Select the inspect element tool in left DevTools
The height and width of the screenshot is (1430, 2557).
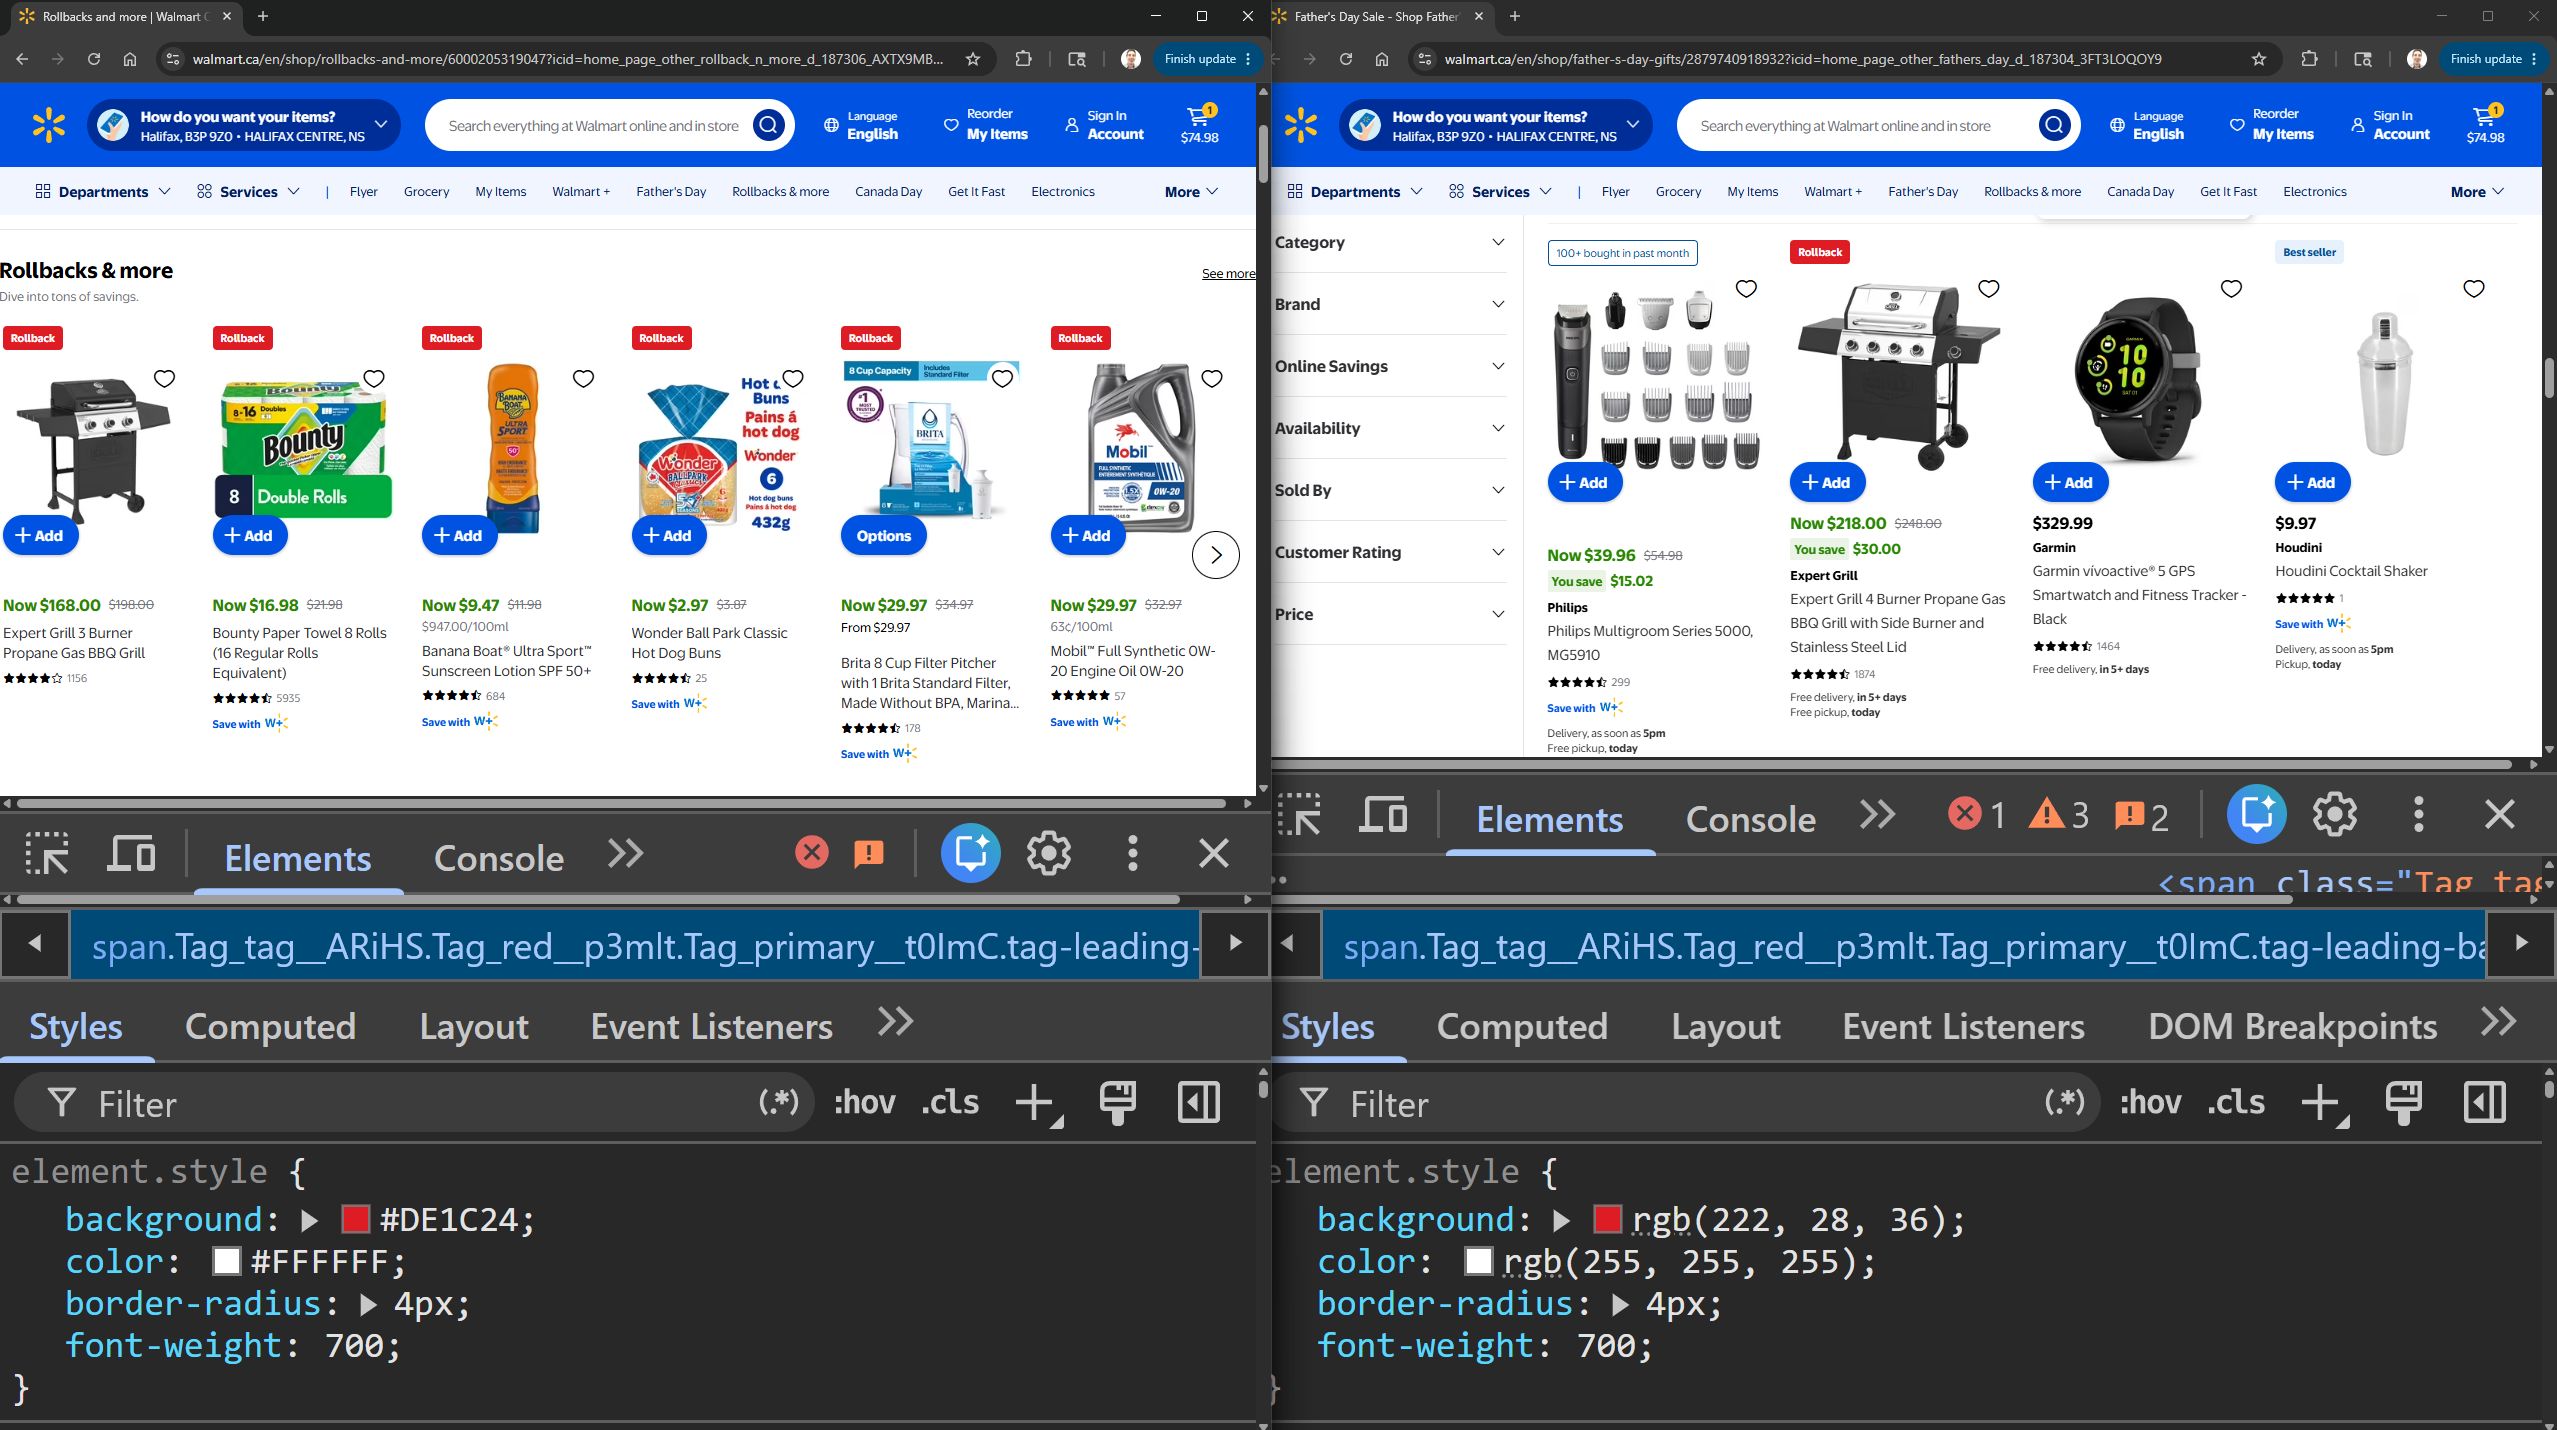click(47, 854)
